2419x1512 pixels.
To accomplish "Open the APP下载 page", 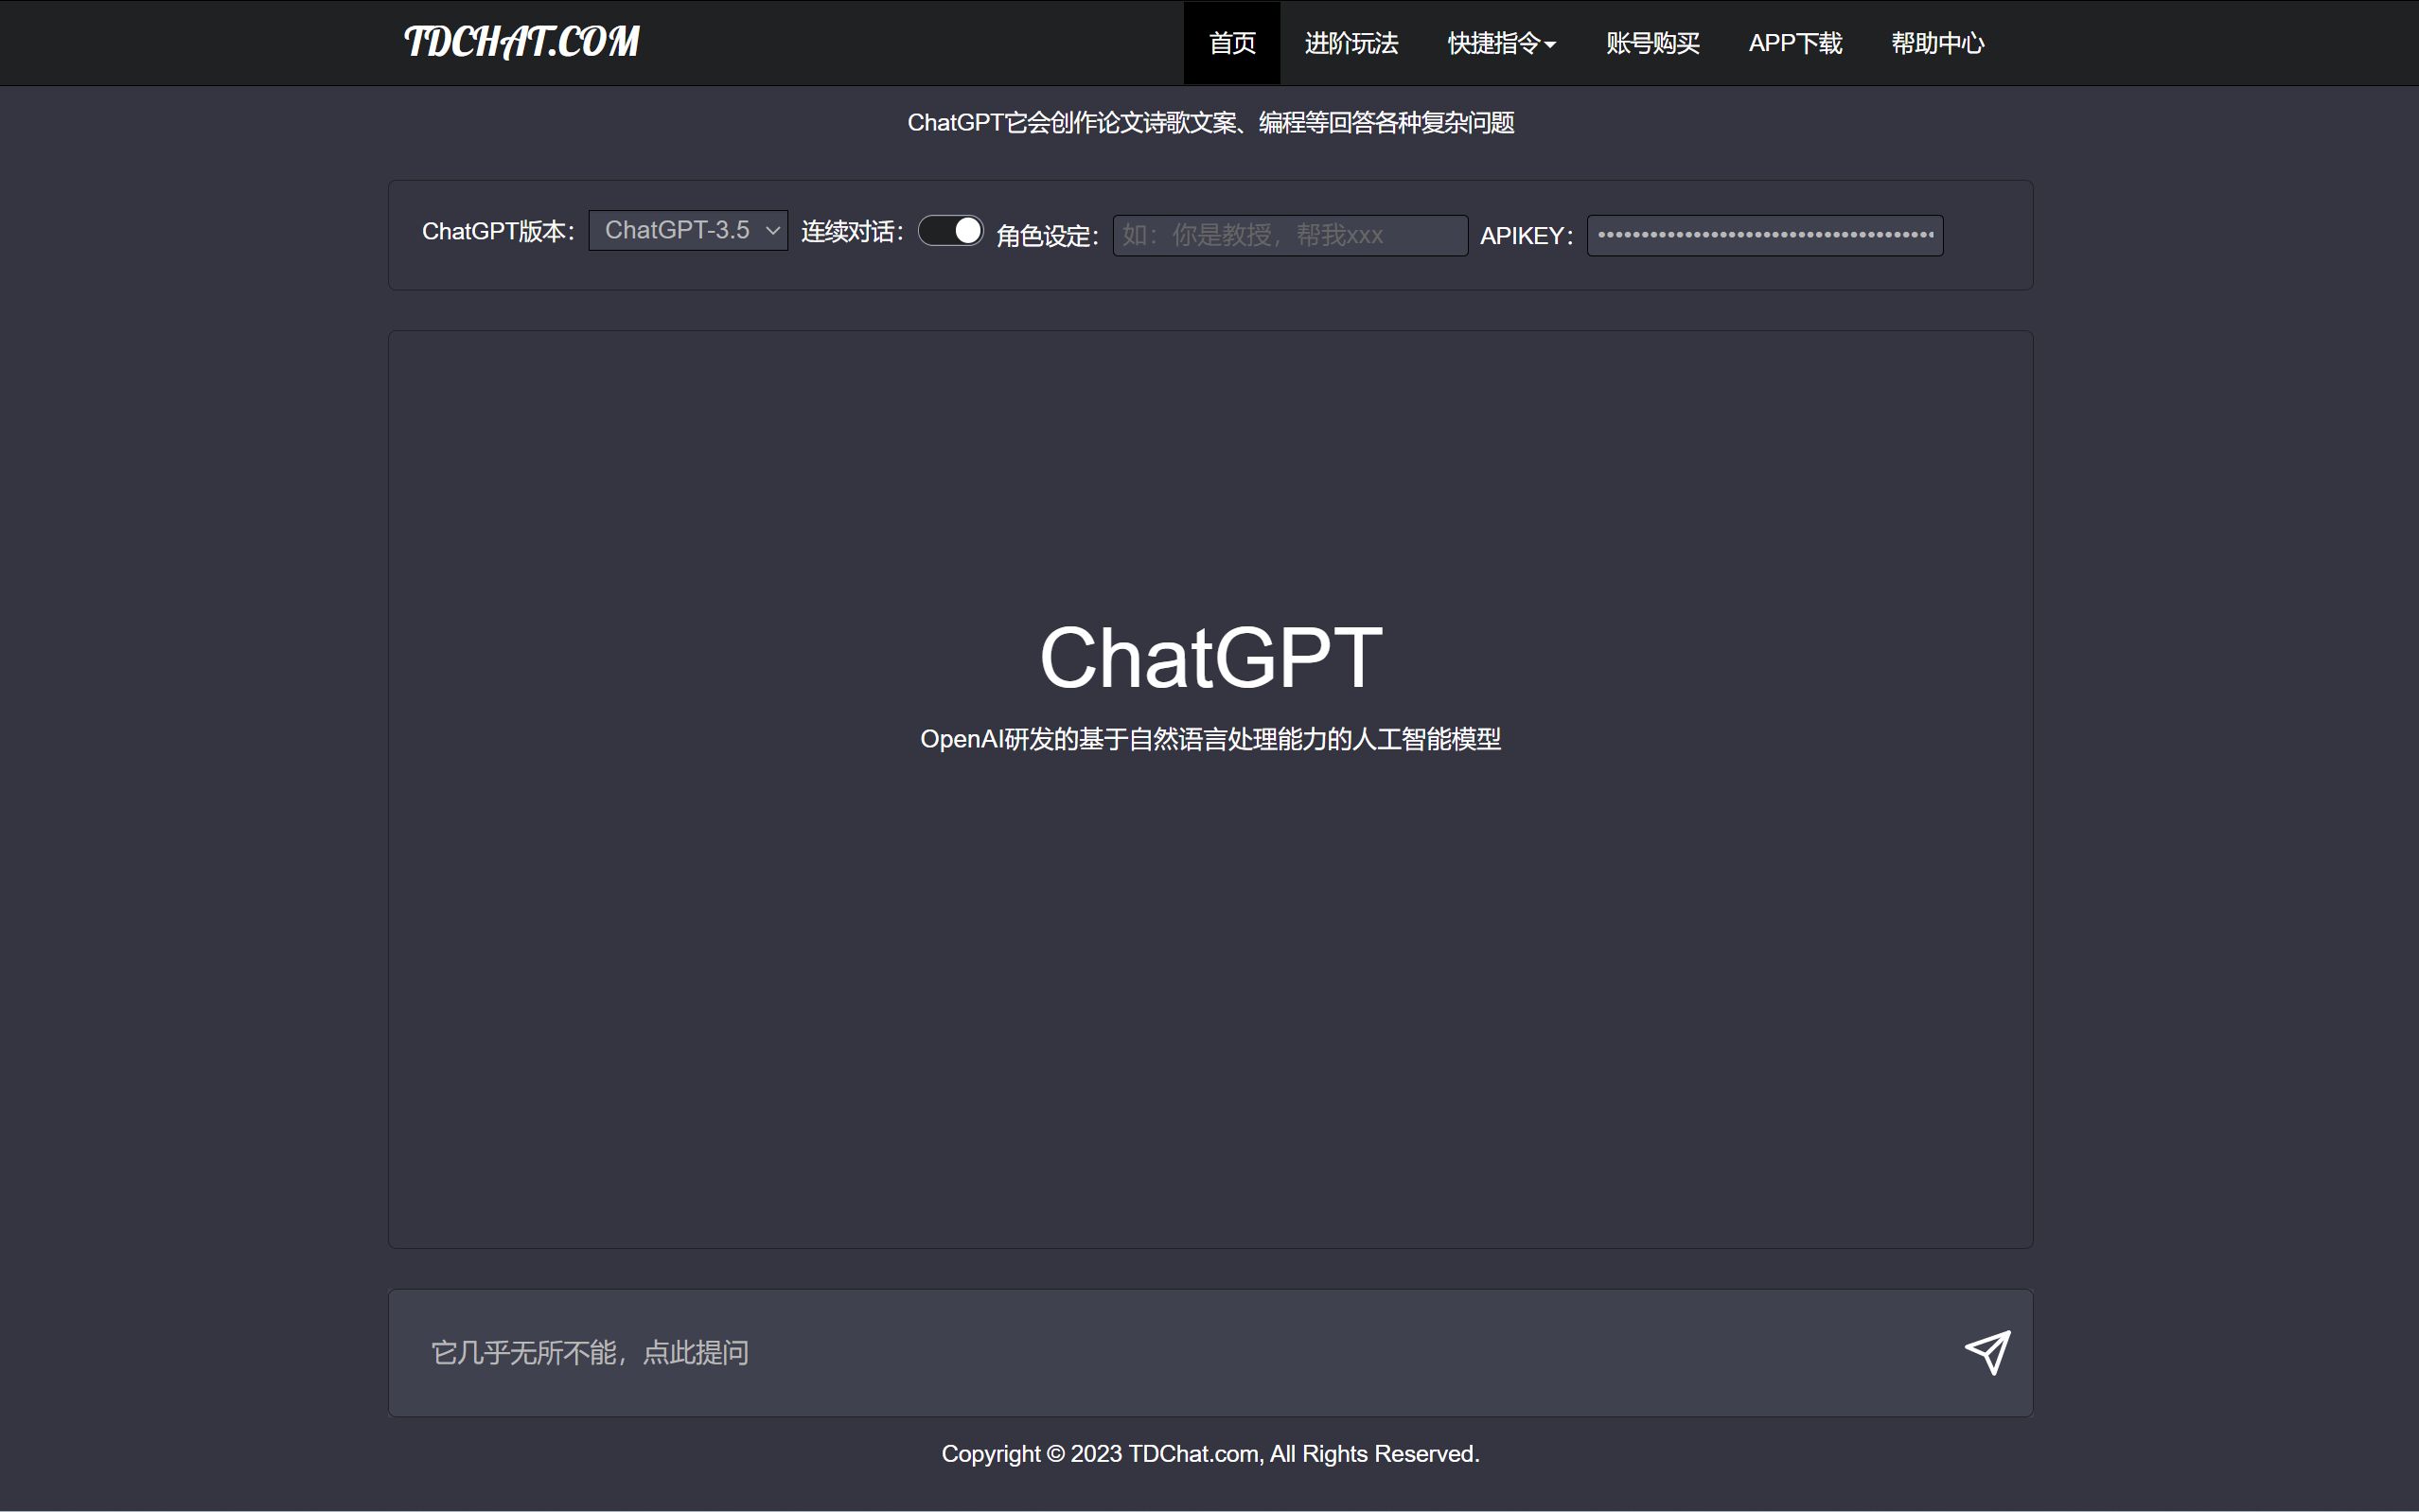I will tap(1795, 43).
